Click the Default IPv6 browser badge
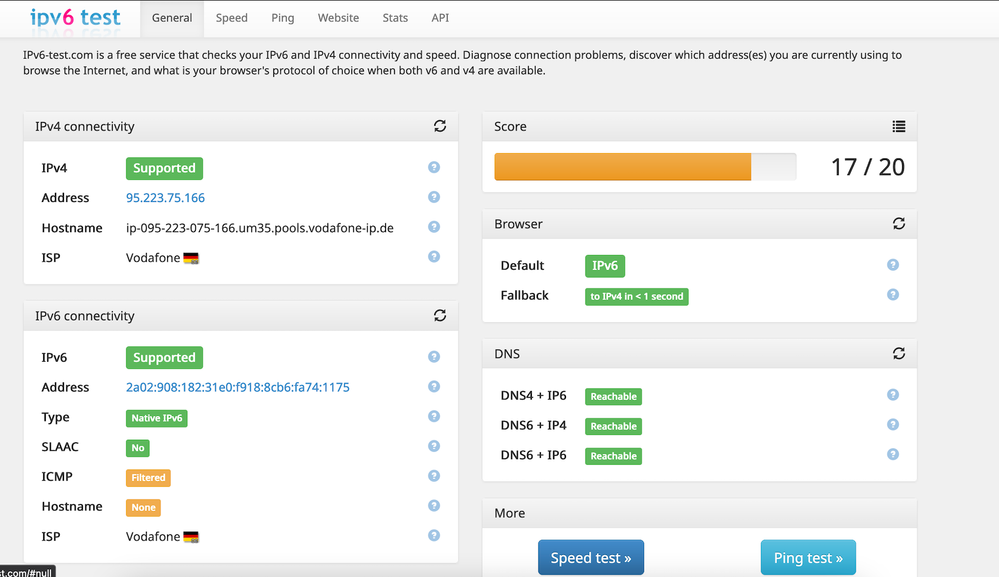This screenshot has width=999, height=577. click(605, 266)
